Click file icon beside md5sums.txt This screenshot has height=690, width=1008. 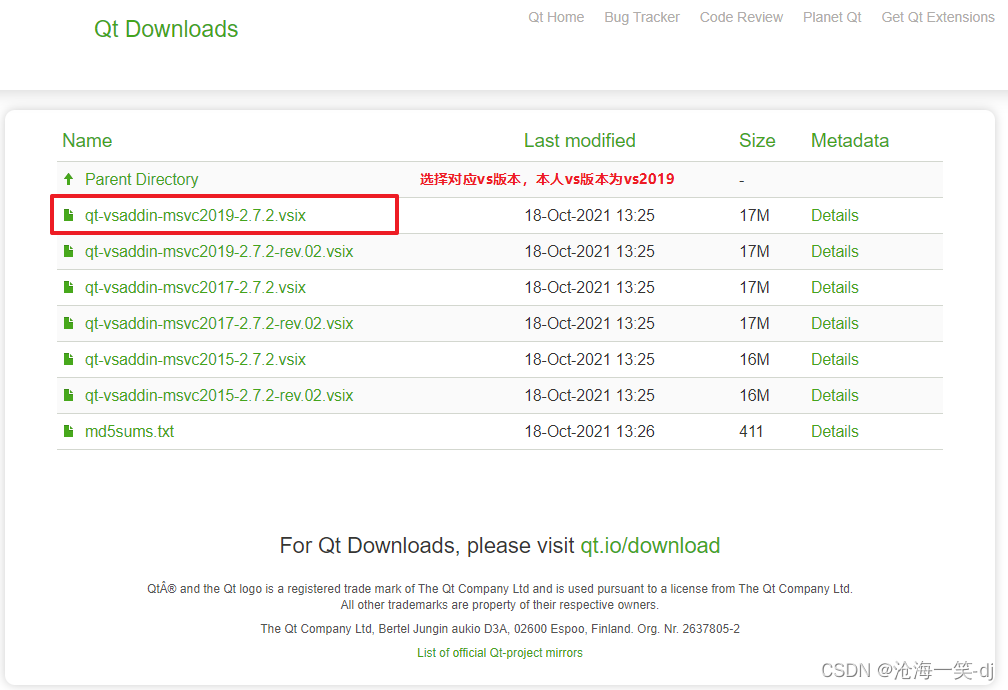pos(69,431)
